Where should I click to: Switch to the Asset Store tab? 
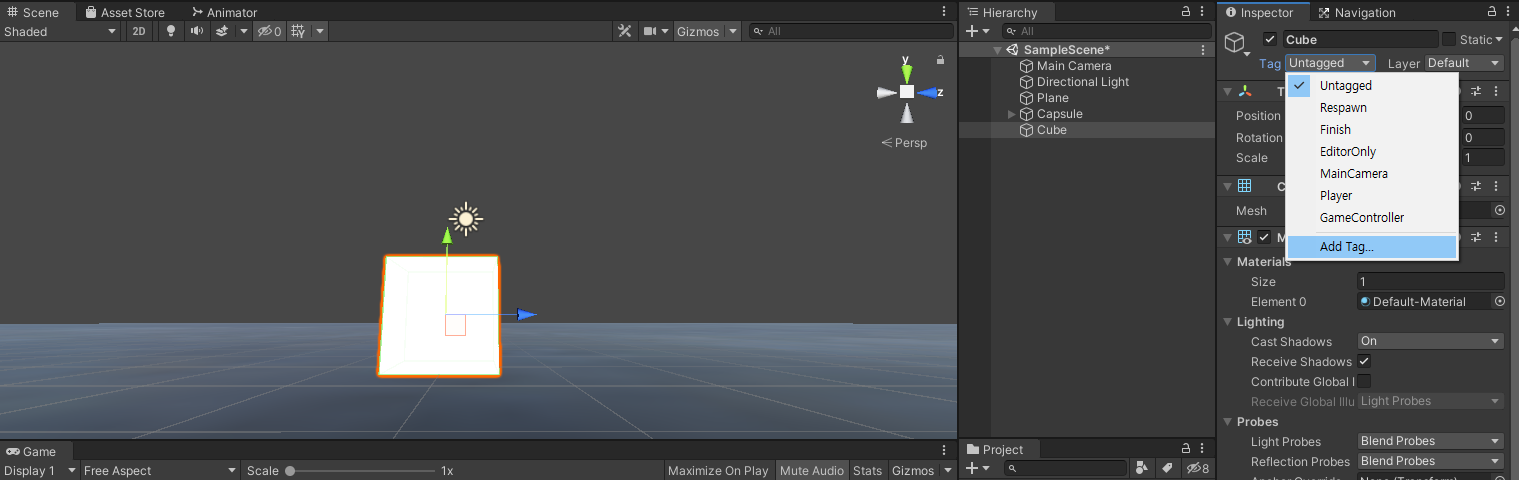(x=125, y=12)
